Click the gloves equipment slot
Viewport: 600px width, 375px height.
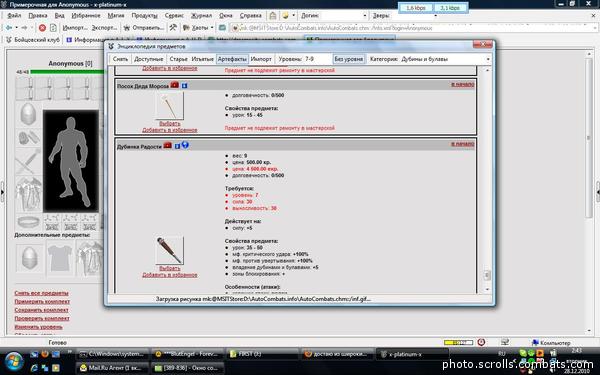(x=28, y=137)
